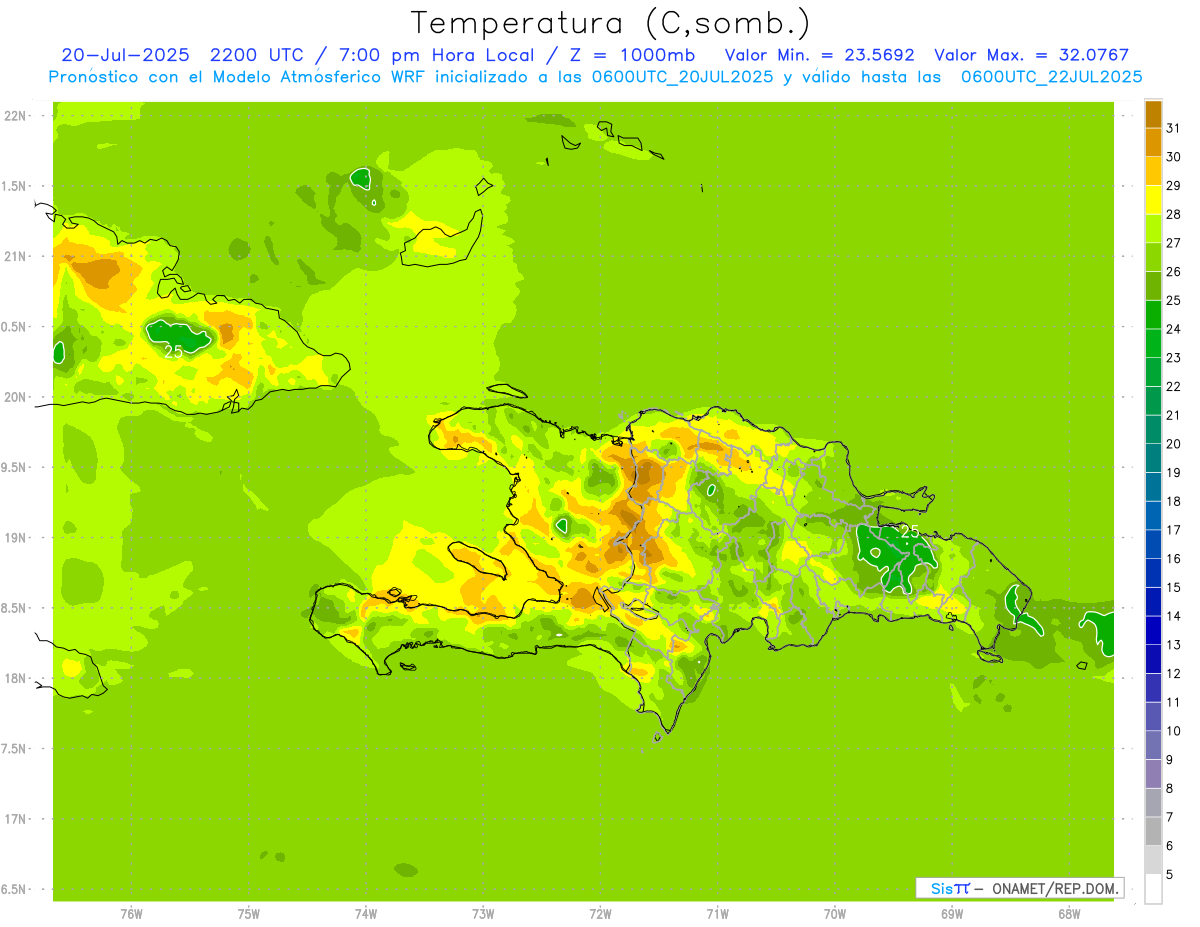Screen dimensions: 1200x927
Task: Click the '75W' longitude label
Action: coord(249,913)
